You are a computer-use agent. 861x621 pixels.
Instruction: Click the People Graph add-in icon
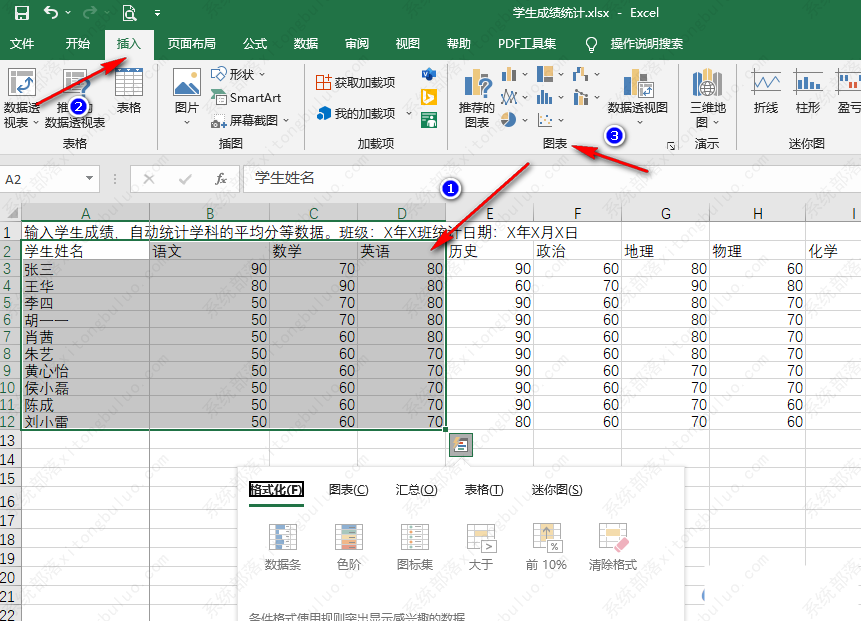[428, 120]
